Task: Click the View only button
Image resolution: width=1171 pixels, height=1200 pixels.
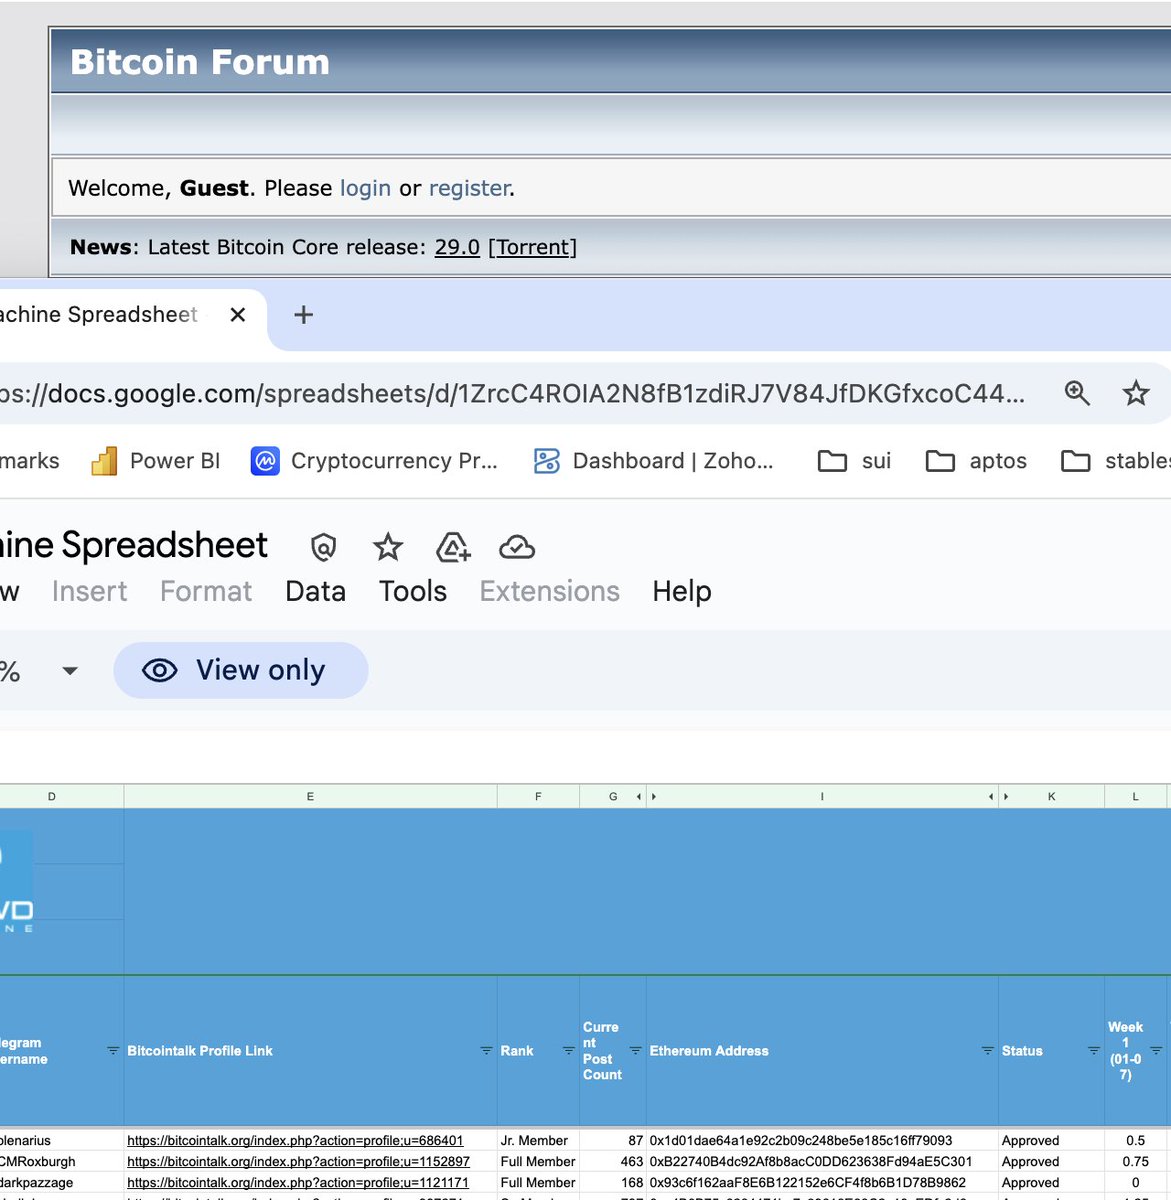Action: pyautogui.click(x=241, y=670)
